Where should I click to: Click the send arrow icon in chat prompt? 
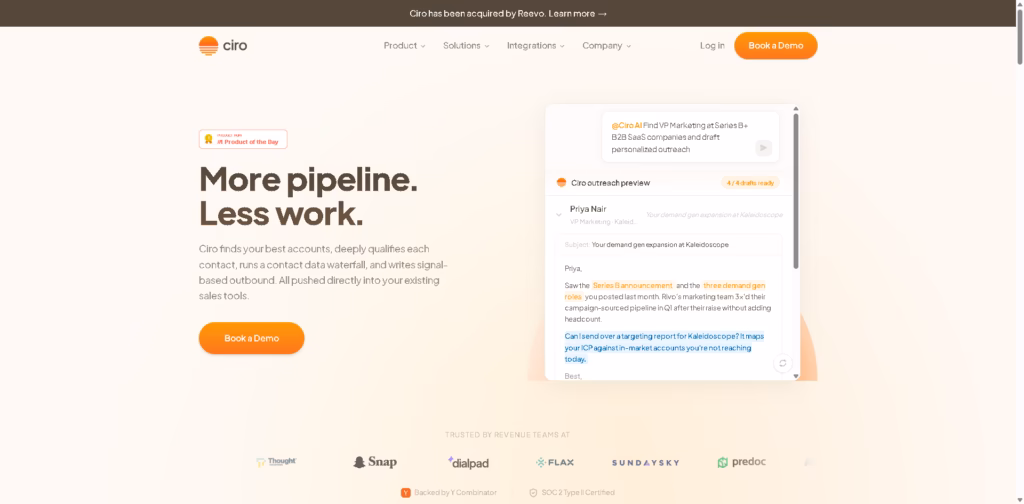[763, 148]
